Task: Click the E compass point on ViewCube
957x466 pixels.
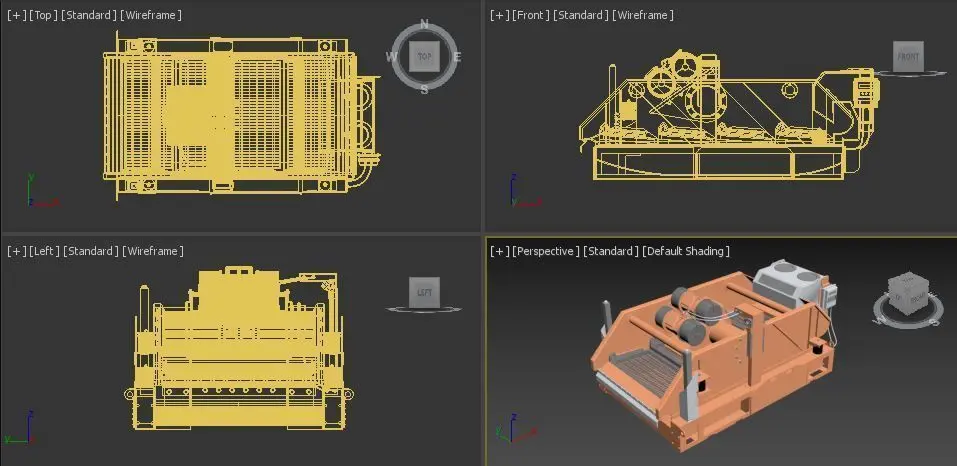Action: click(x=457, y=57)
